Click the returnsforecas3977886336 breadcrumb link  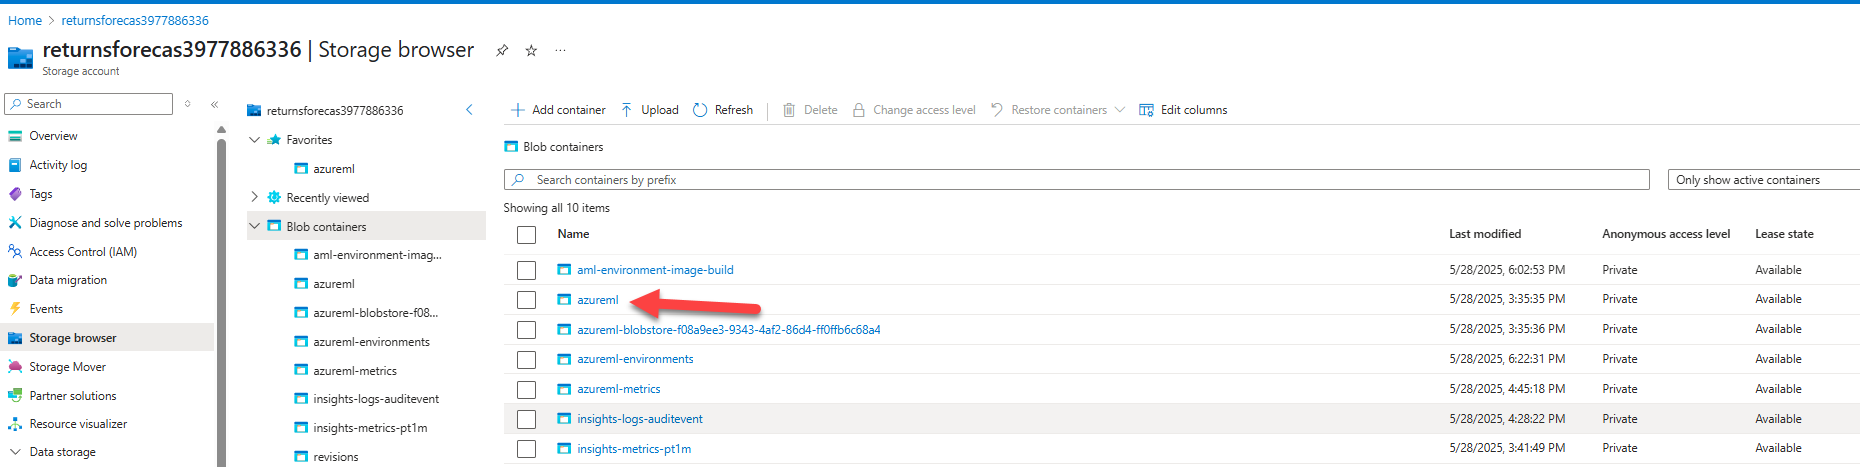click(135, 20)
